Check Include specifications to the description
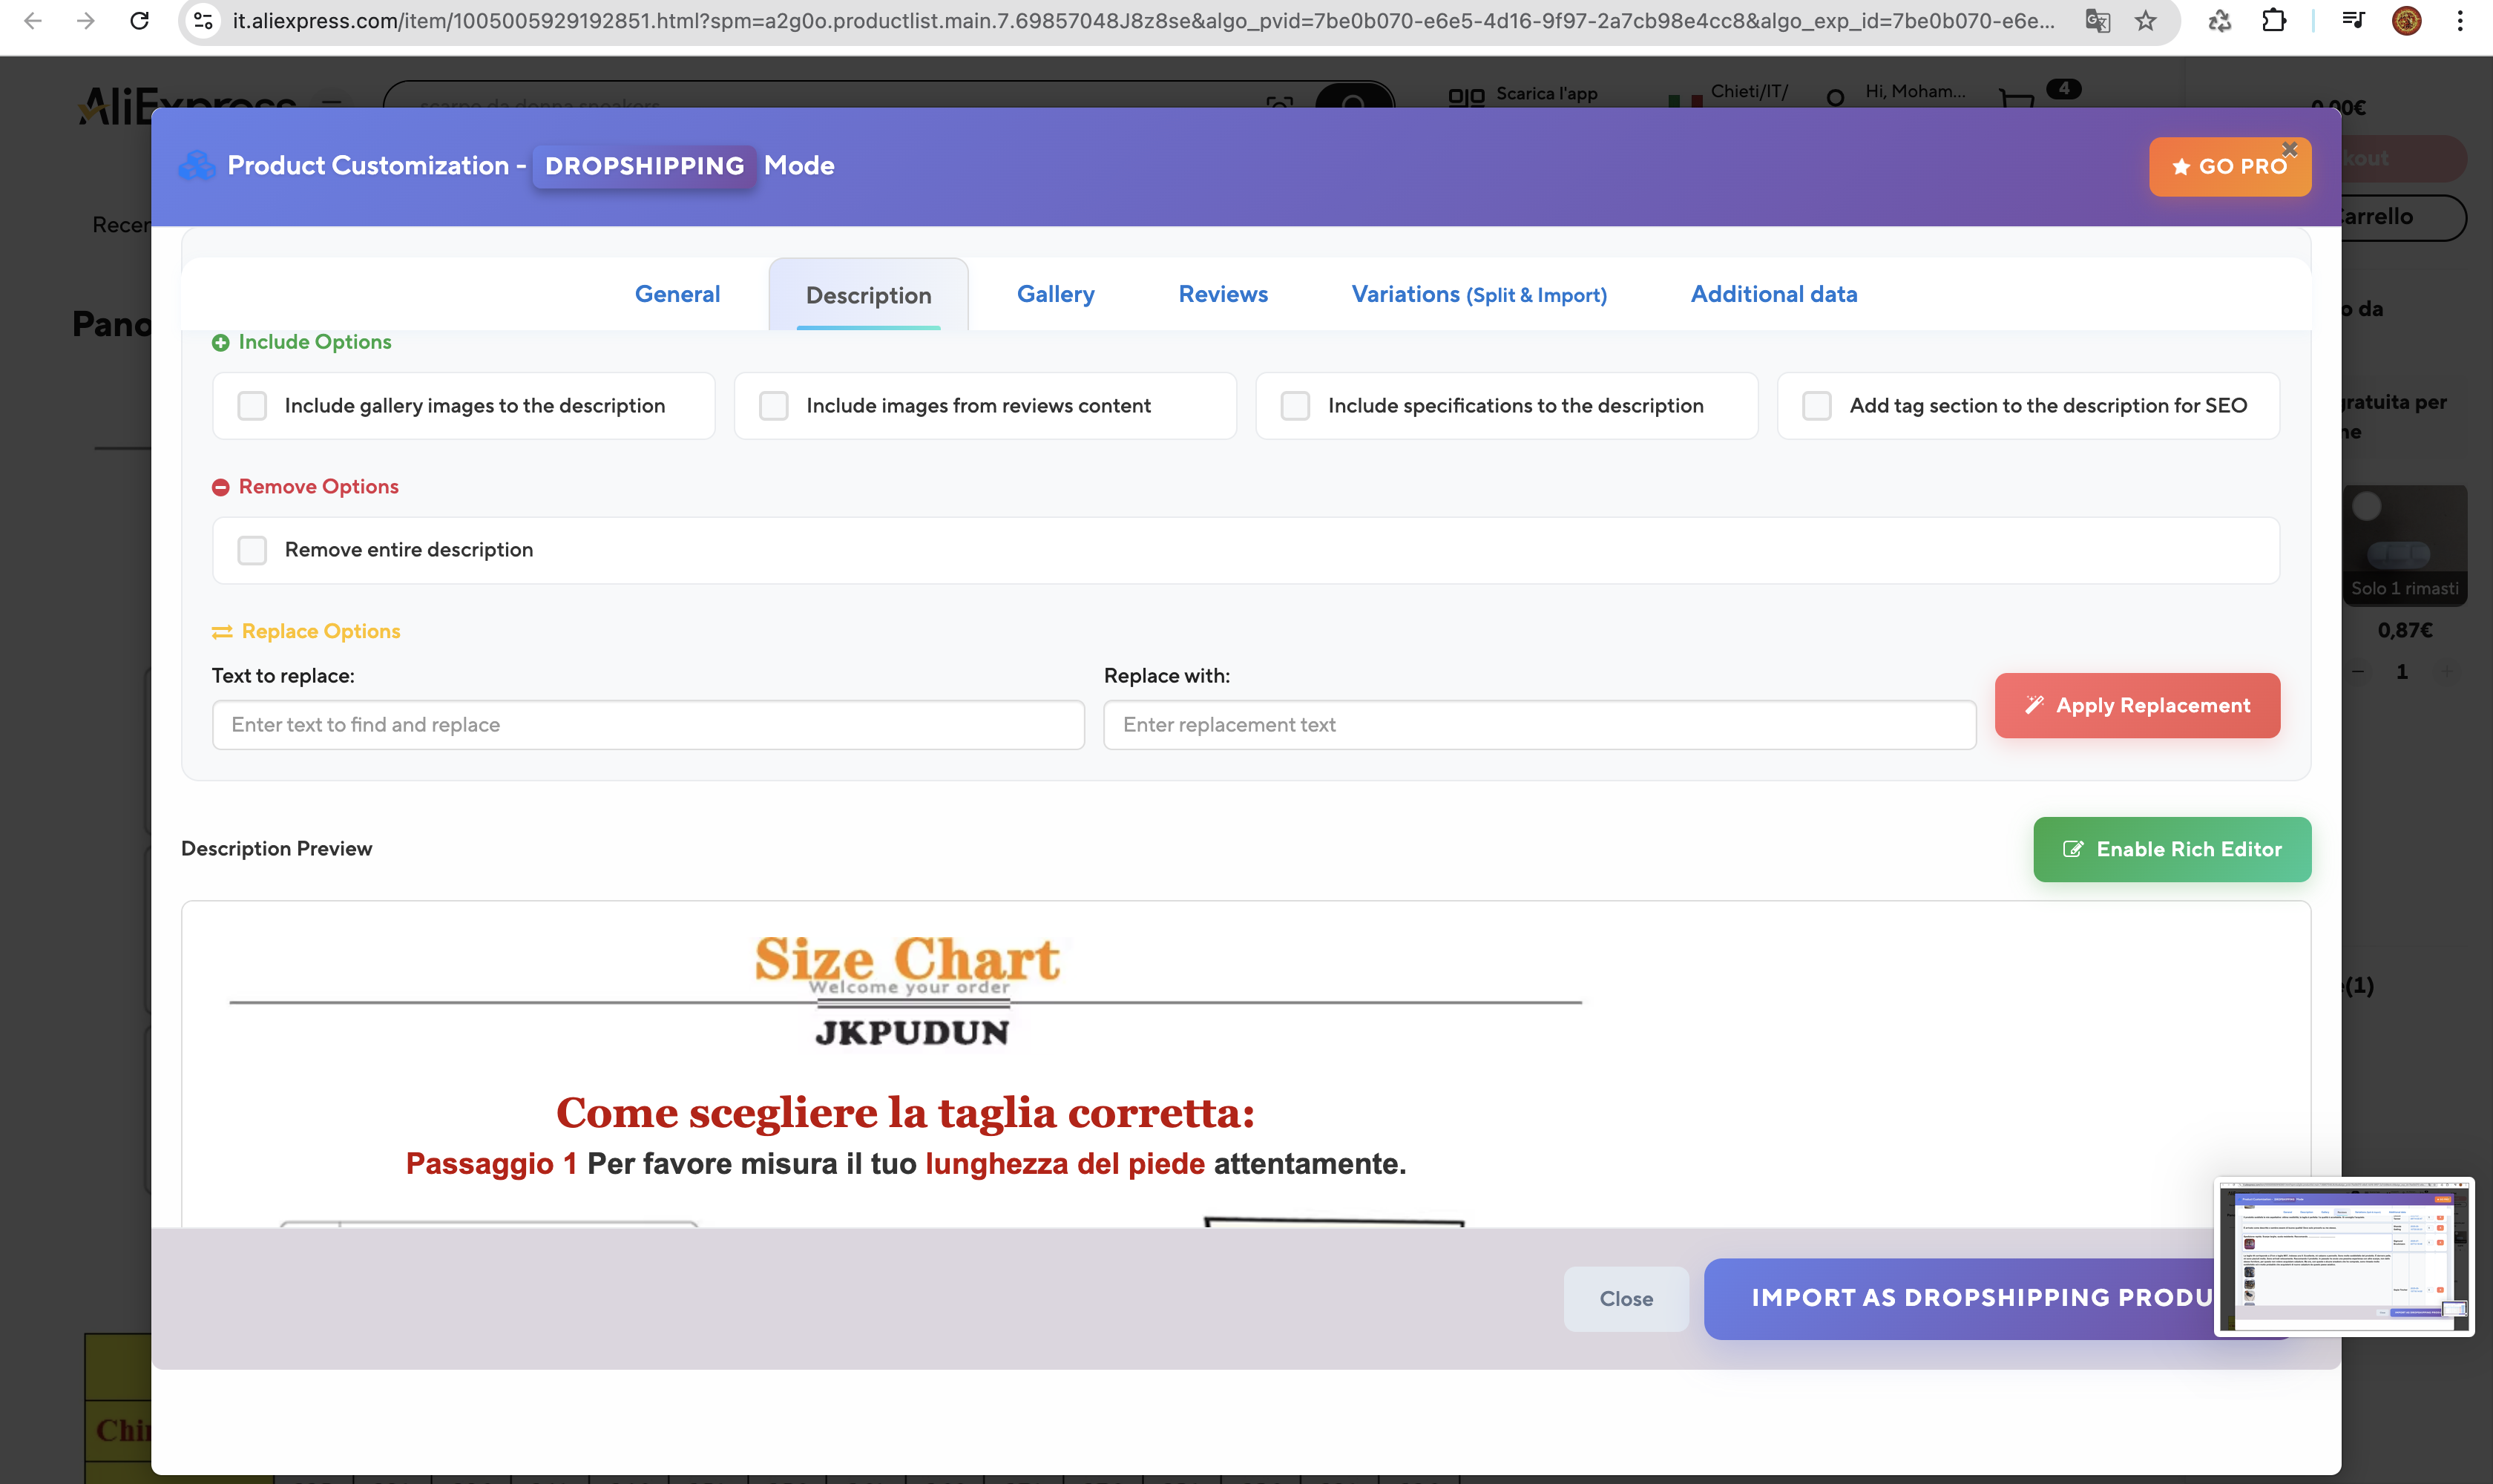Viewport: 2493px width, 1484px height. (x=1295, y=406)
